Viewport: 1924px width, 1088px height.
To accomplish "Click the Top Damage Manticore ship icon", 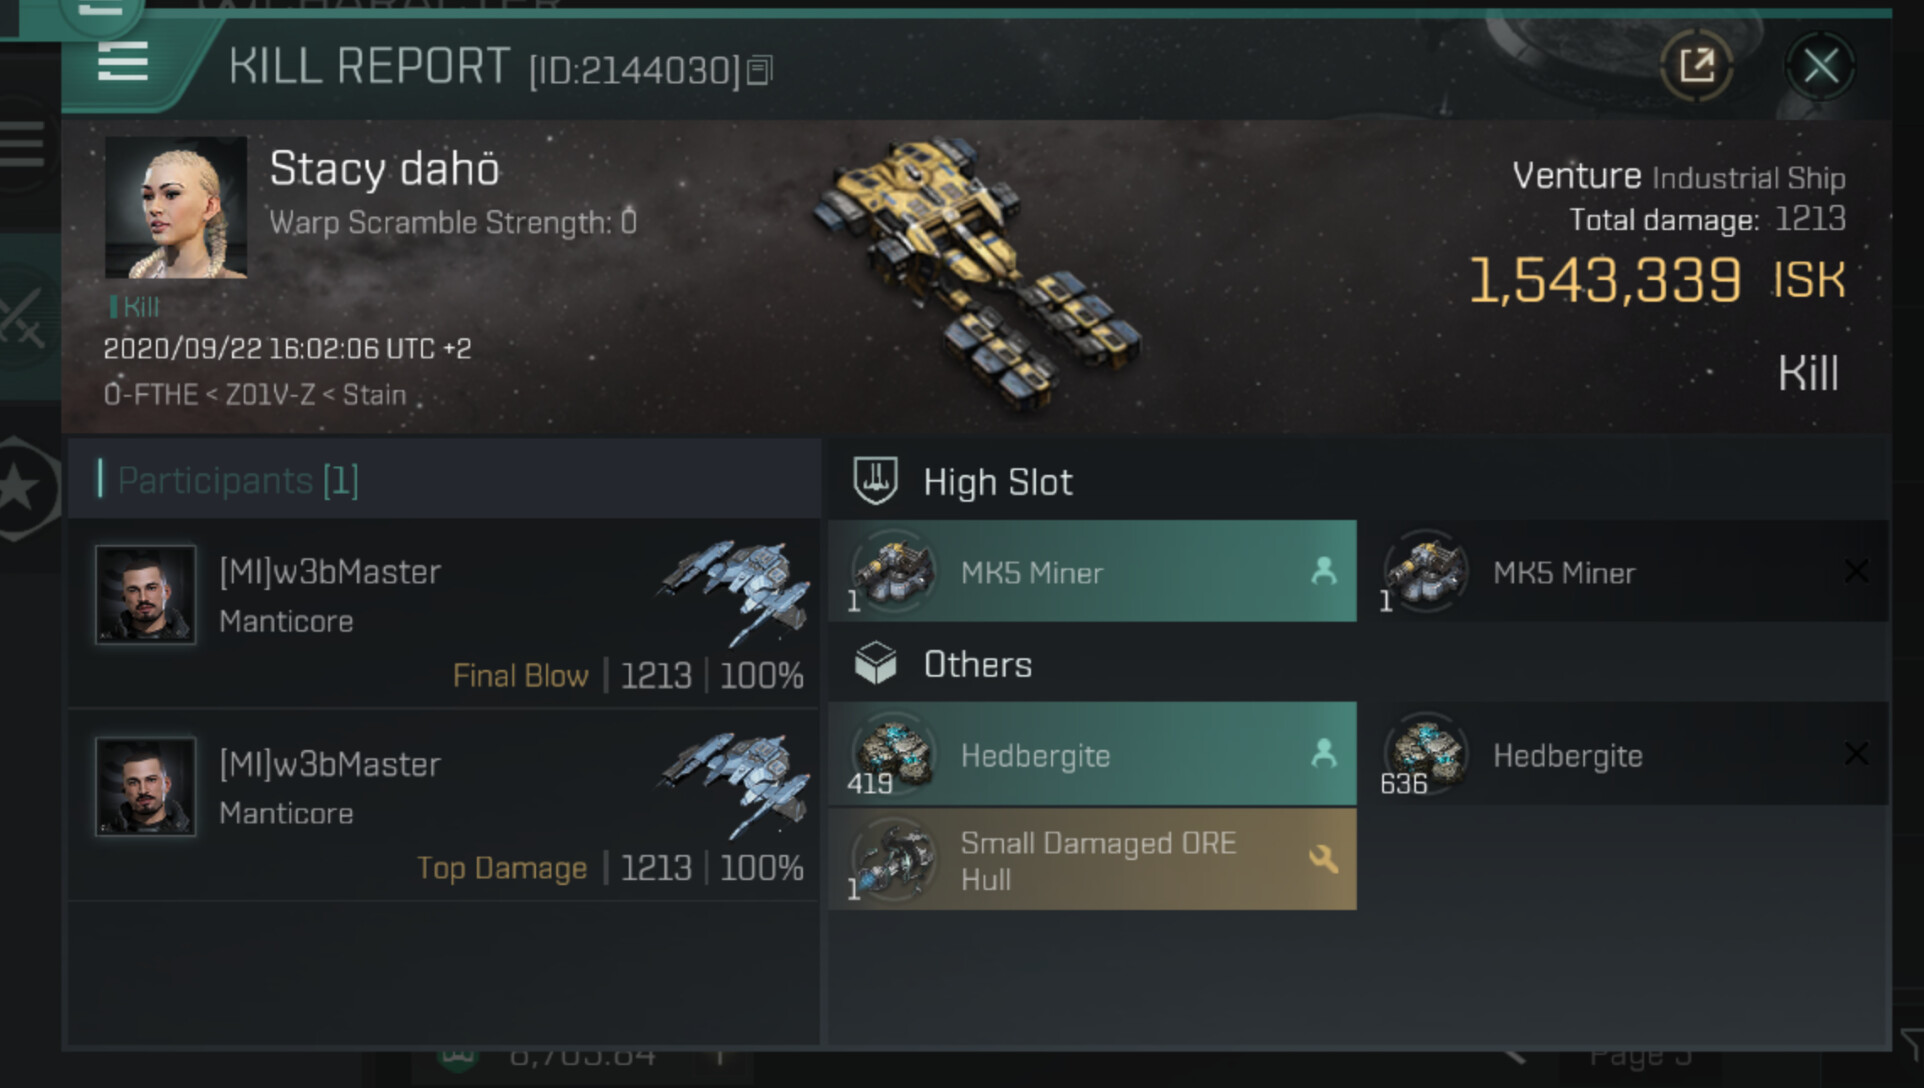I will [735, 782].
